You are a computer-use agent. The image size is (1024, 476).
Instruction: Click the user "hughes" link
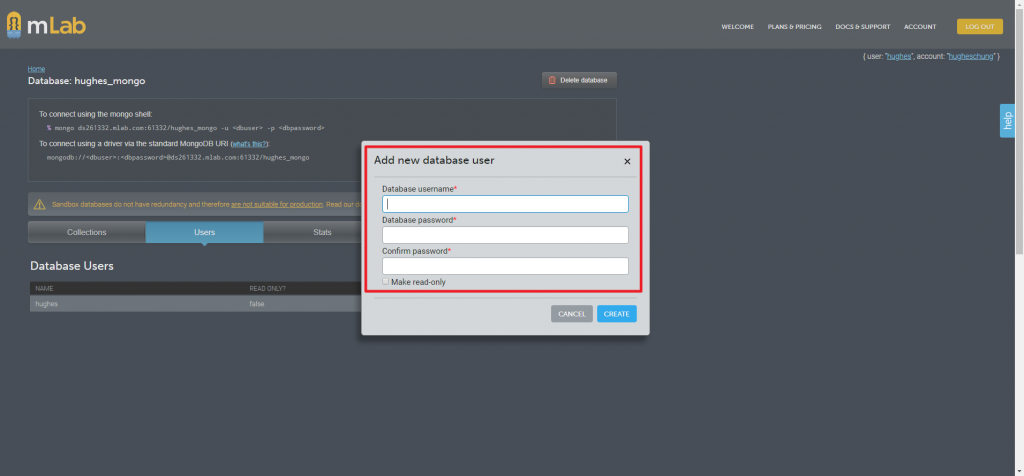pyautogui.click(x=899, y=57)
